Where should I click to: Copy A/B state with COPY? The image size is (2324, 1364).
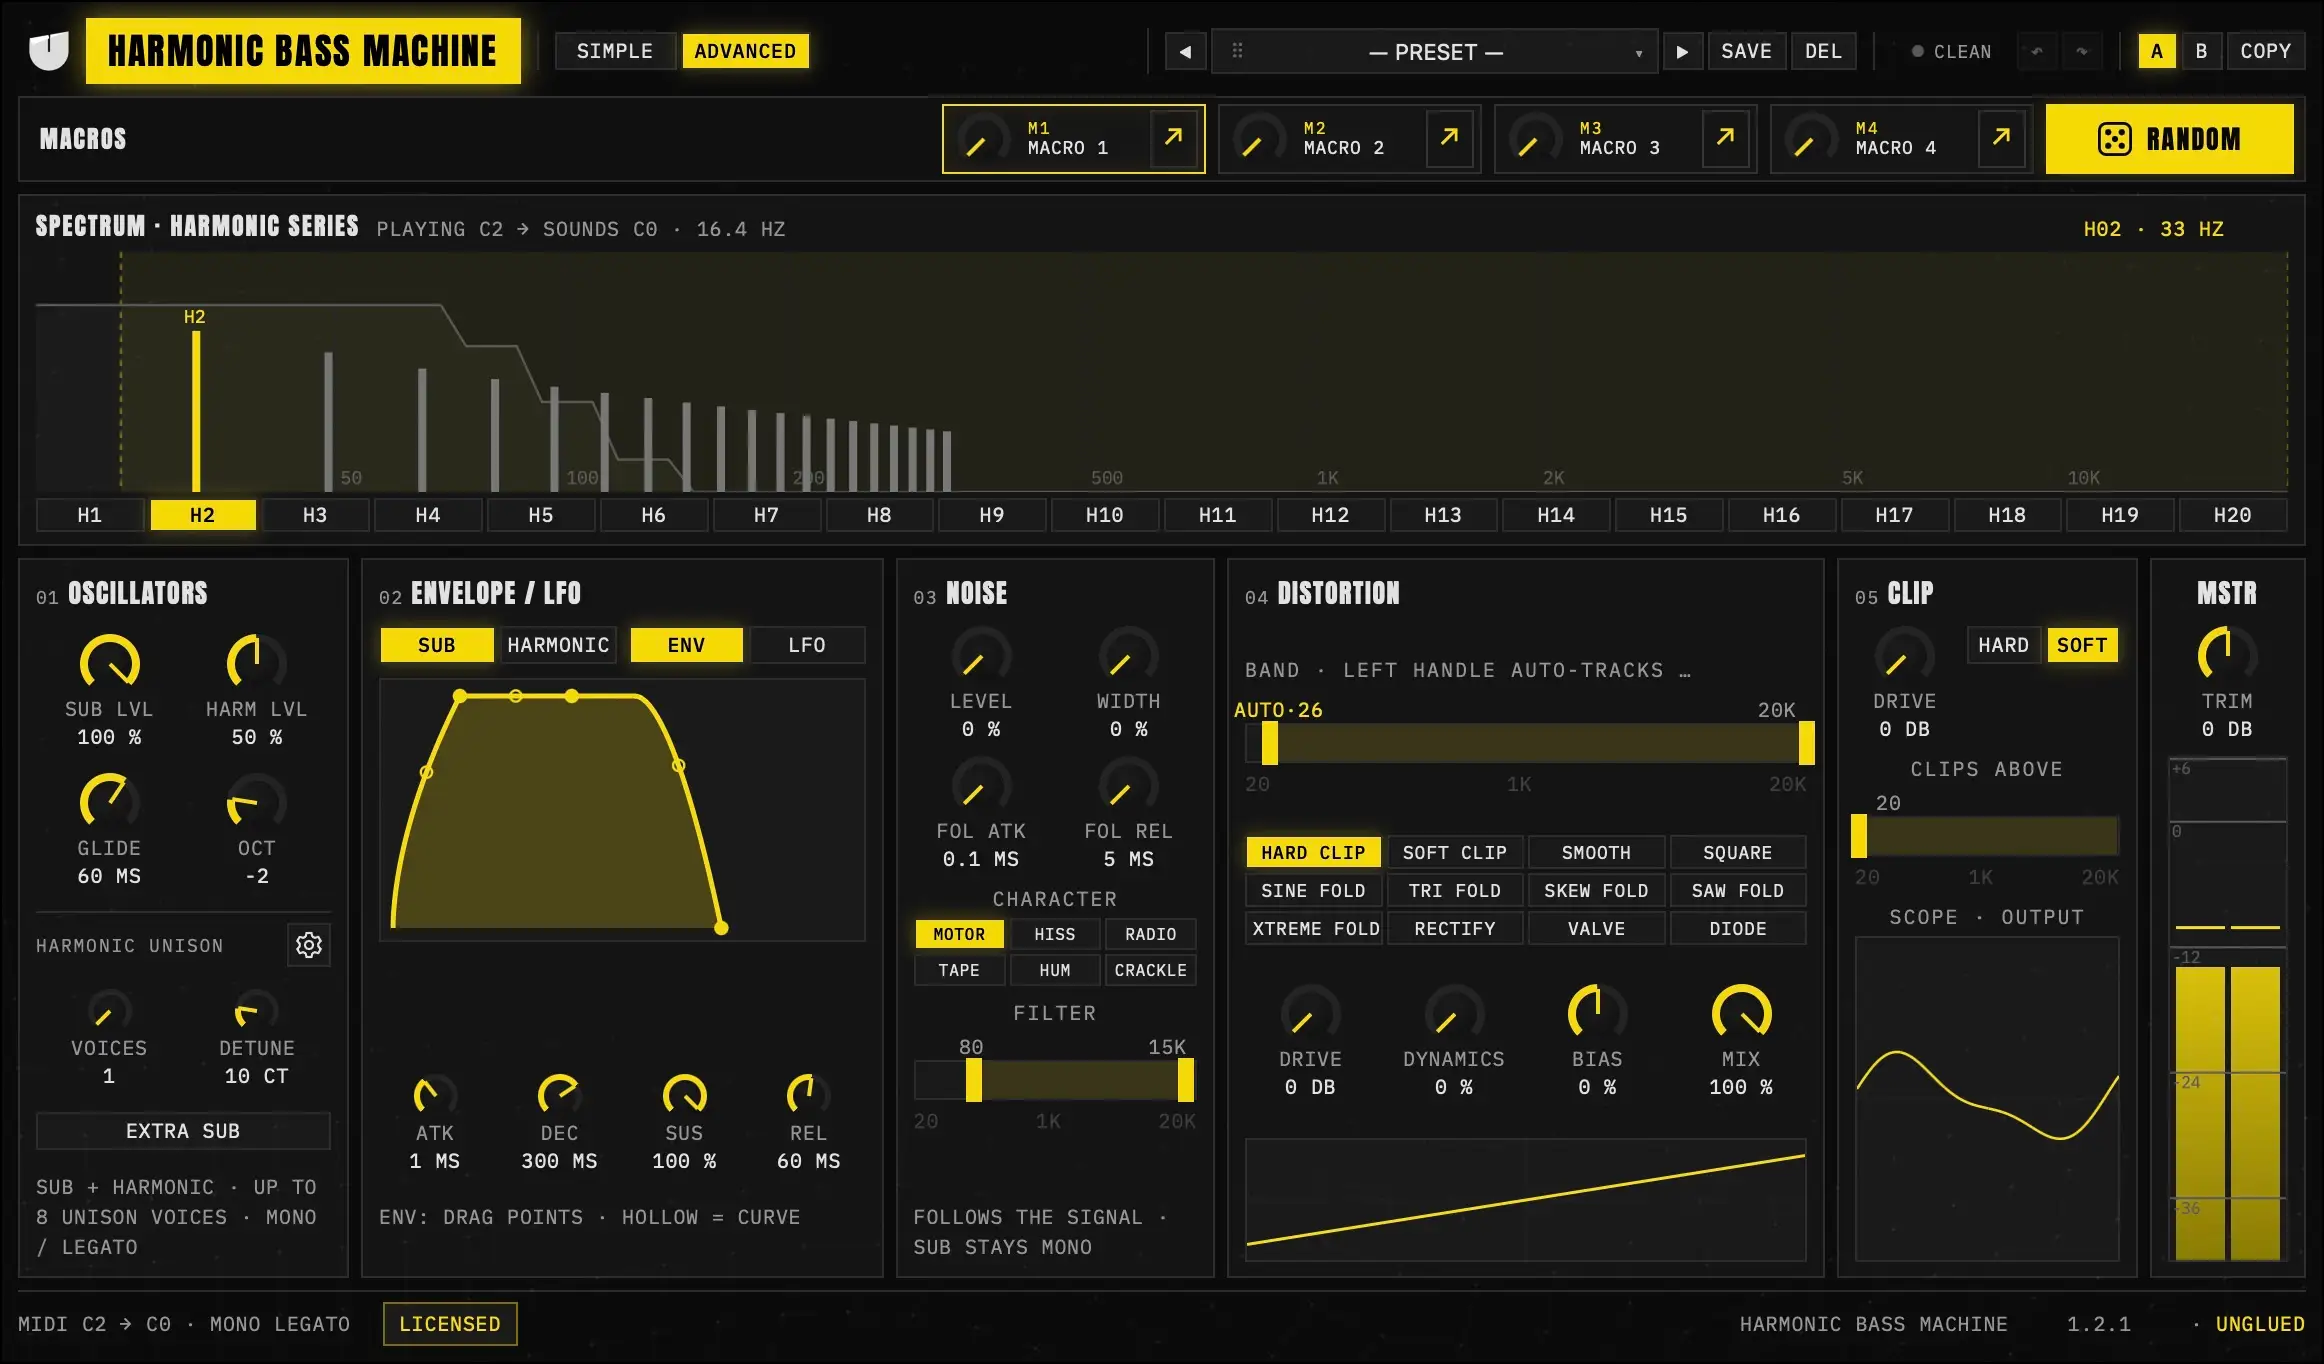pos(2265,51)
